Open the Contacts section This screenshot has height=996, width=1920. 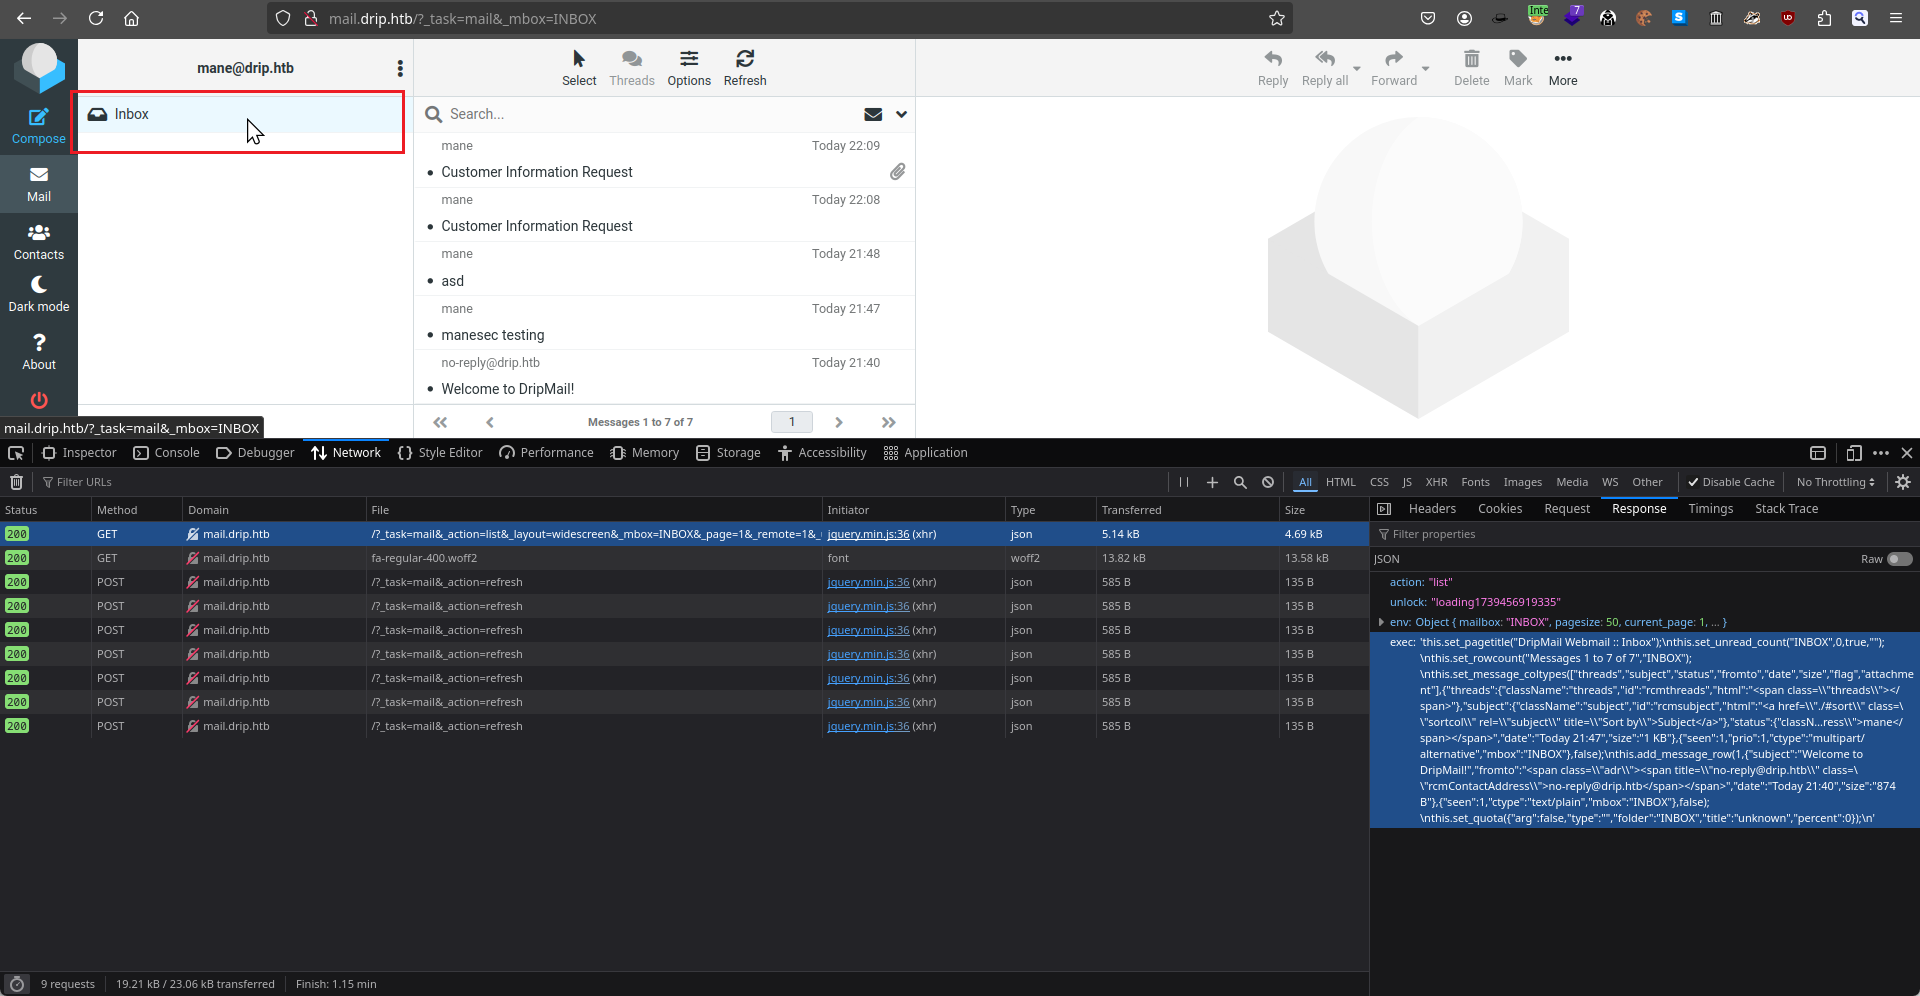(38, 241)
